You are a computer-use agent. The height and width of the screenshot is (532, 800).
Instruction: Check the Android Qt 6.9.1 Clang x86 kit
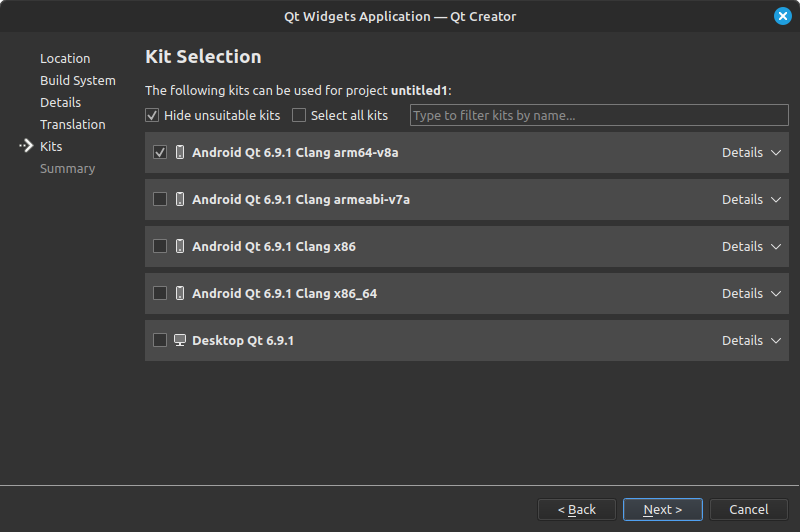(160, 246)
